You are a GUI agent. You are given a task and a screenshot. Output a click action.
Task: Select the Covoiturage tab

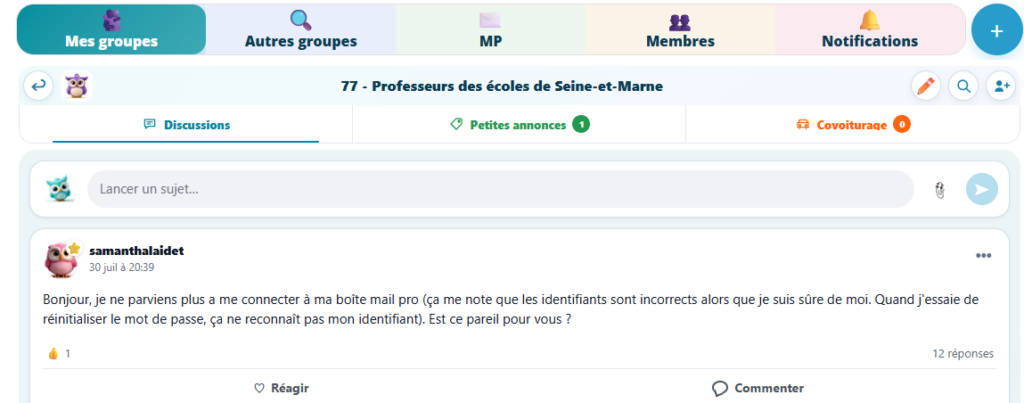coord(853,124)
